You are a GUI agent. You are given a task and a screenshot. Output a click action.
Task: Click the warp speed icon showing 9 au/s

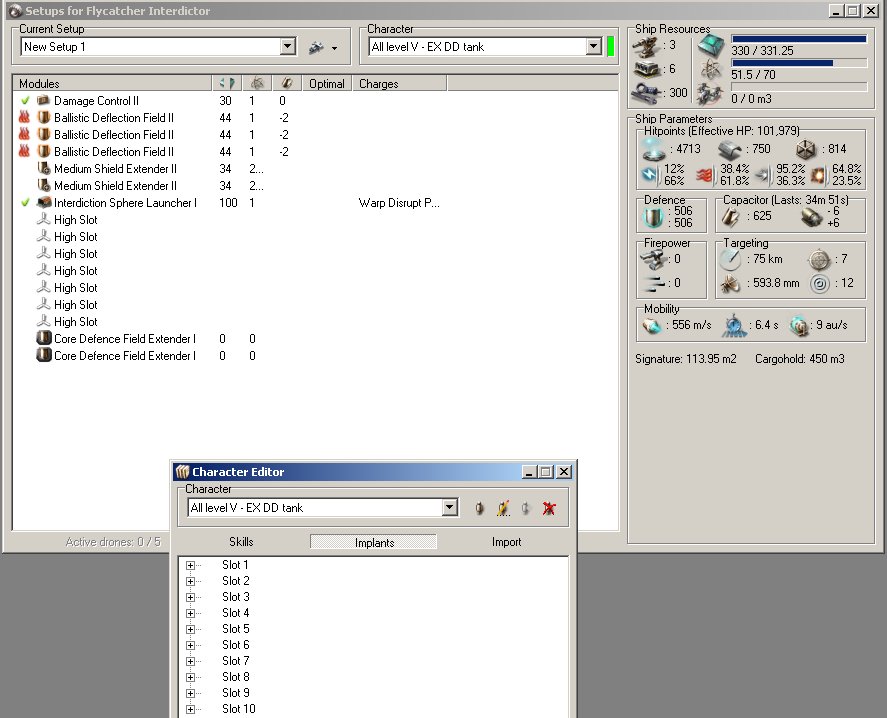(x=799, y=325)
